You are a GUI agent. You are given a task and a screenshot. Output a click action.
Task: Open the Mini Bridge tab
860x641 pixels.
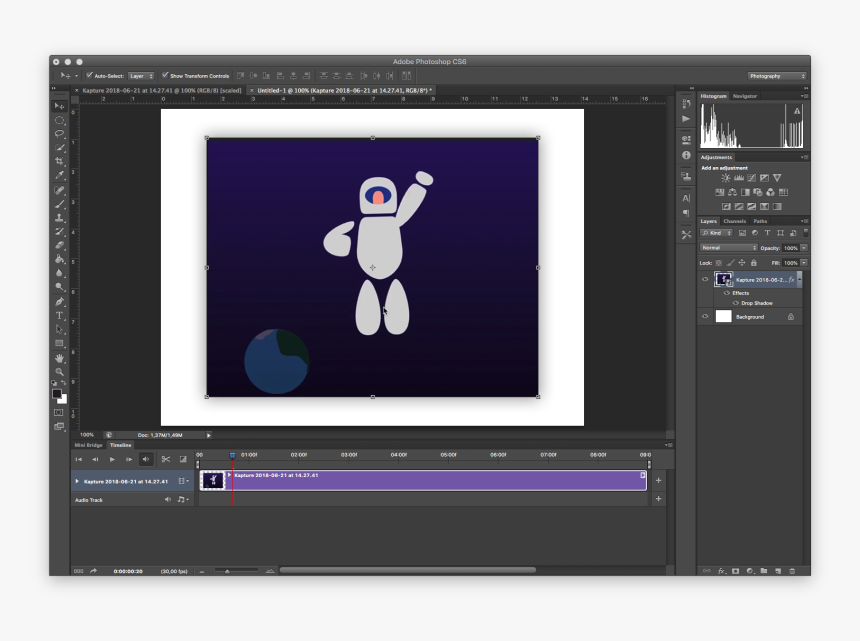(88, 445)
